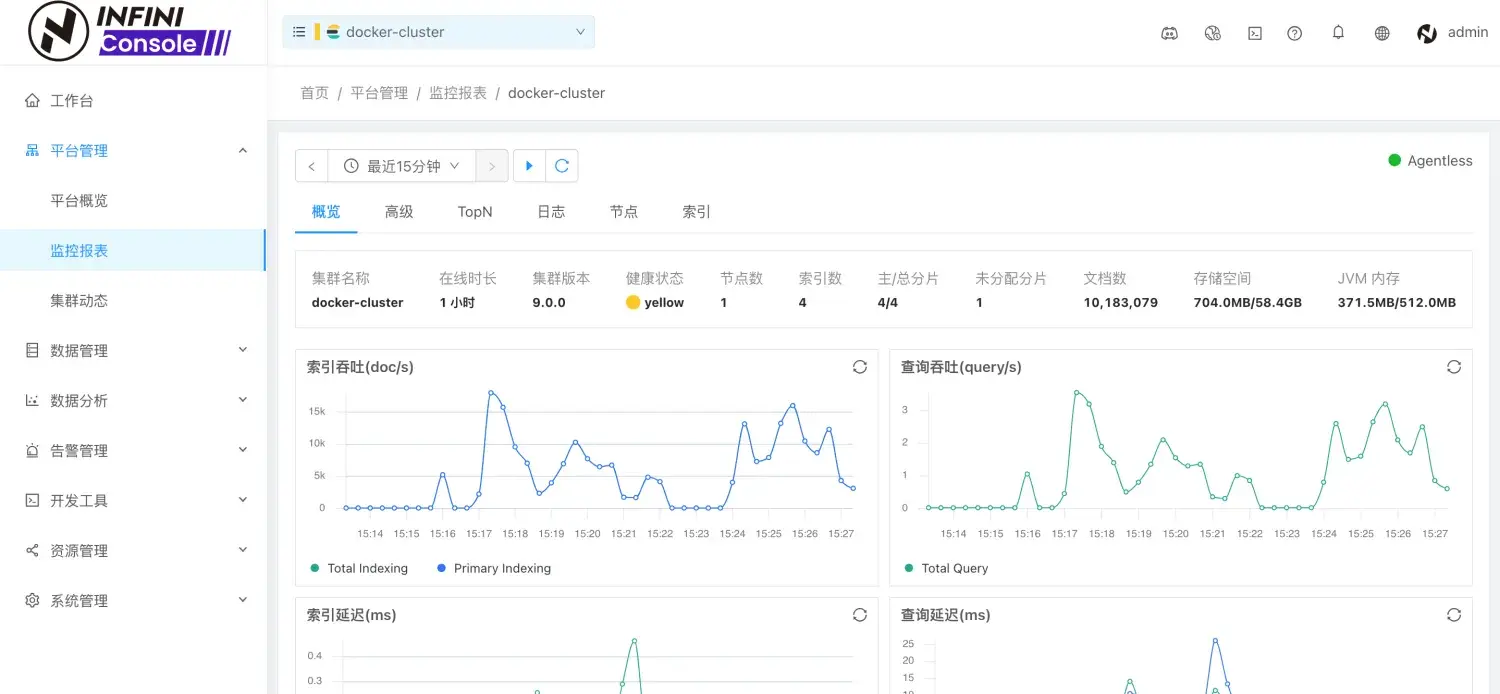Toggle the Total Query legend series
The image size is (1500, 694).
coord(946,568)
